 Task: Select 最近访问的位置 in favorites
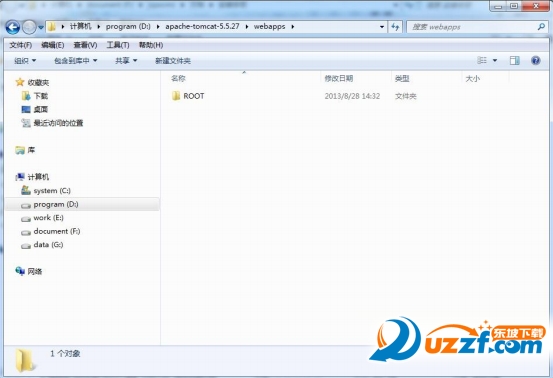[x=58, y=123]
